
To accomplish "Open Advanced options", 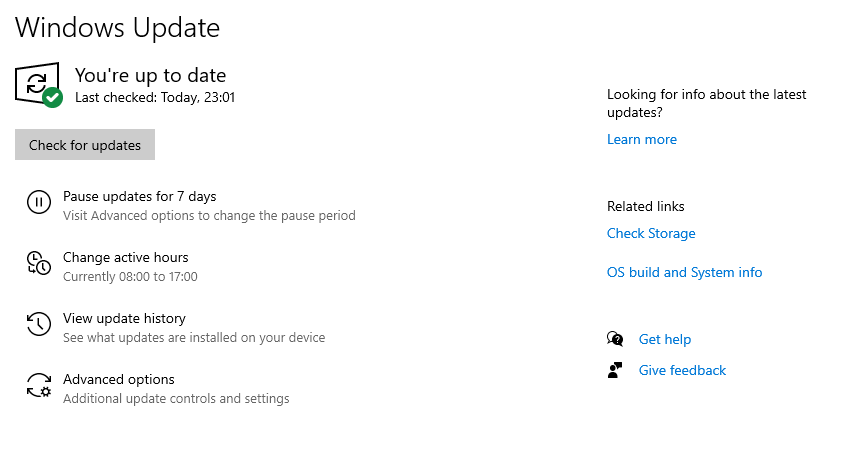I will tap(119, 379).
